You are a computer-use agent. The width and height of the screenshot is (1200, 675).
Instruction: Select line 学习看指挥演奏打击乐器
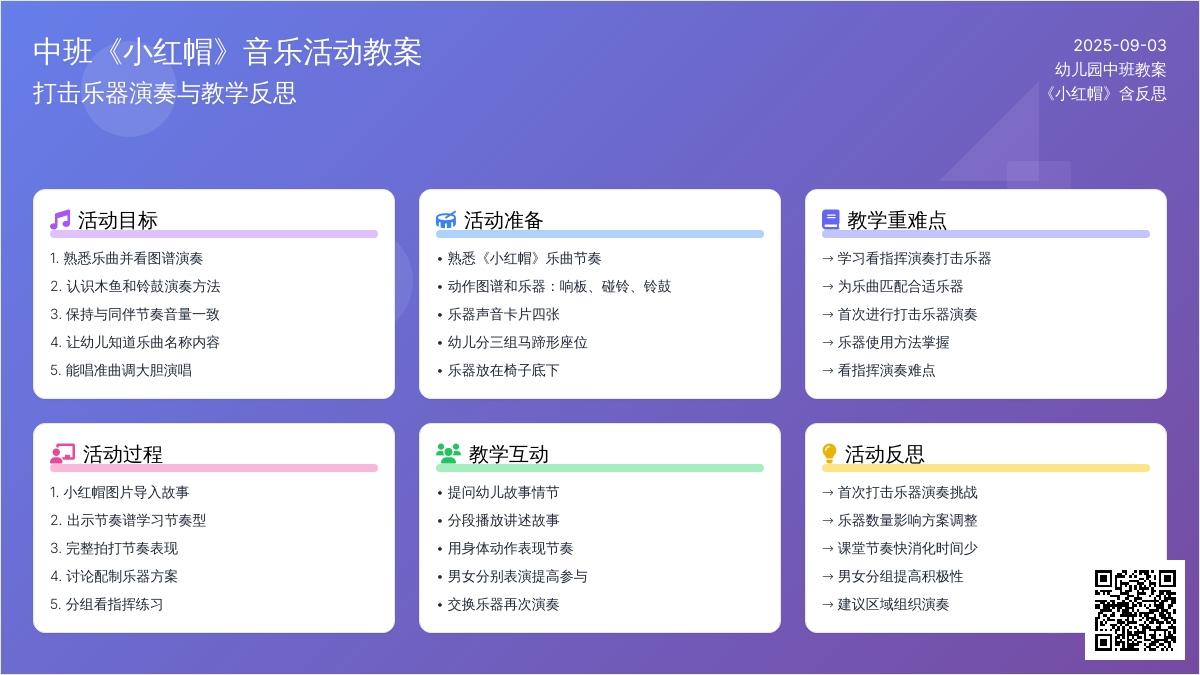pyautogui.click(x=907, y=258)
